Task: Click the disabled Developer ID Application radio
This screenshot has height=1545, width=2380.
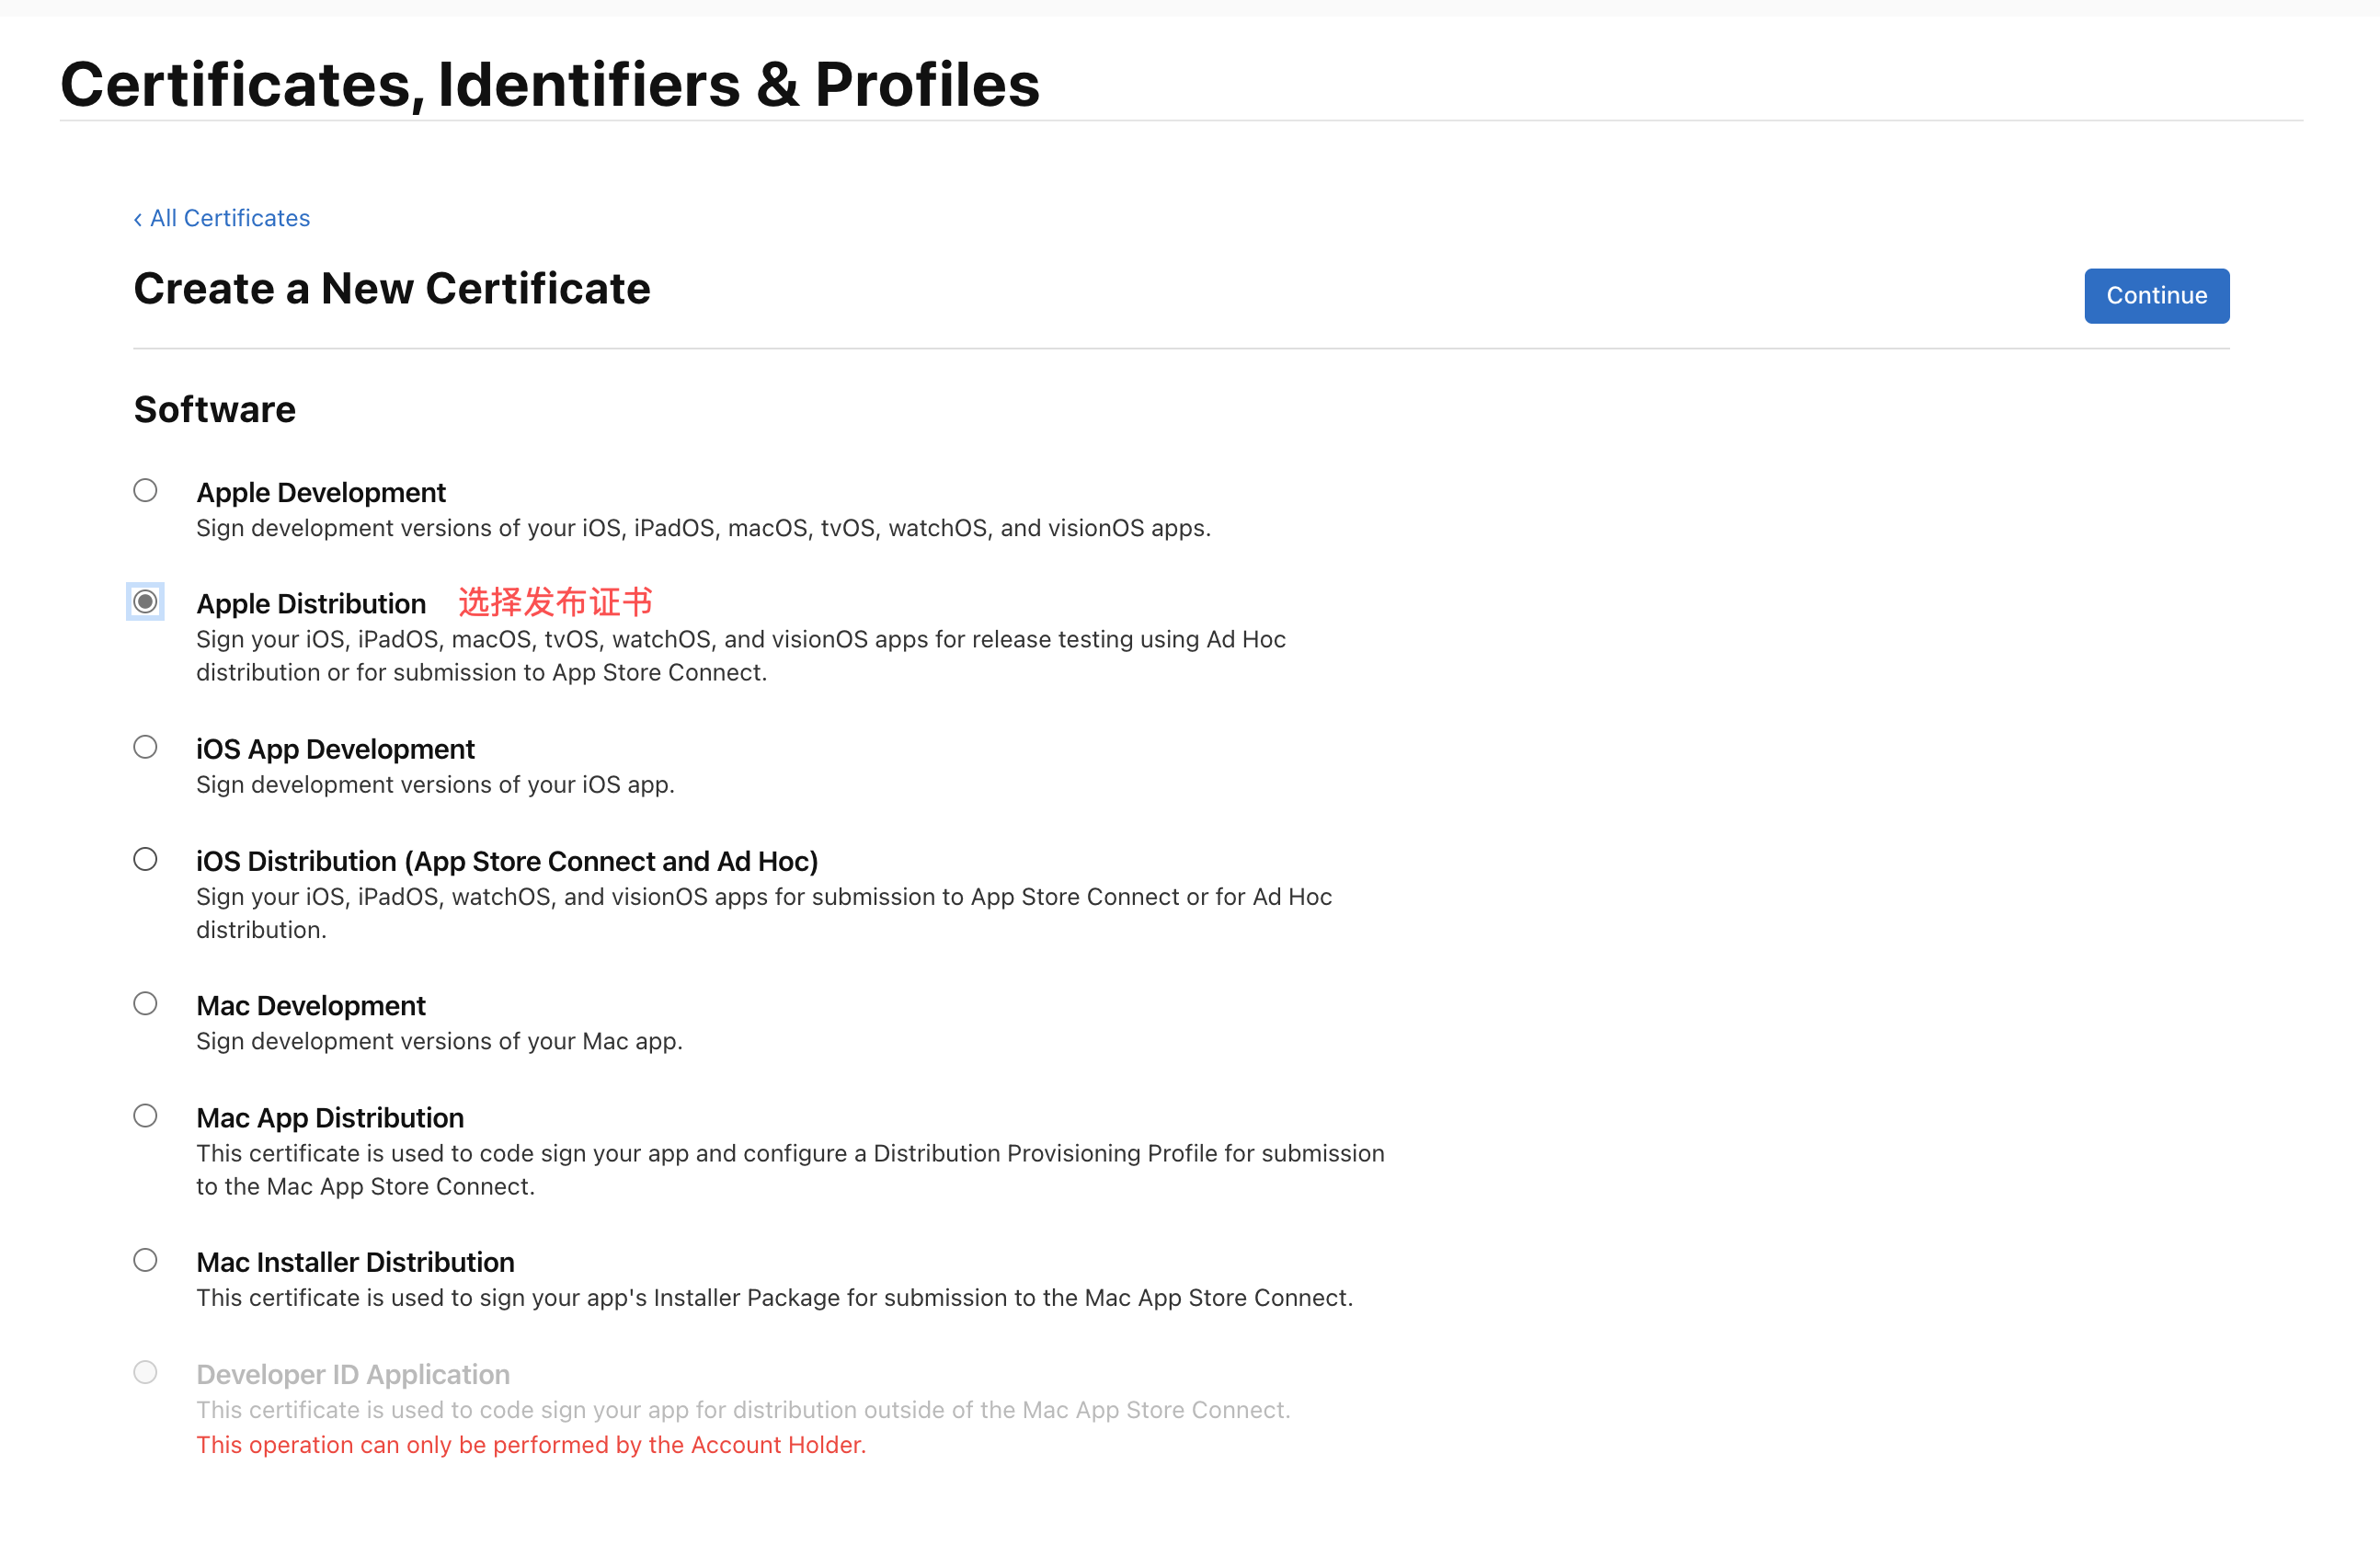Action: (x=145, y=1372)
